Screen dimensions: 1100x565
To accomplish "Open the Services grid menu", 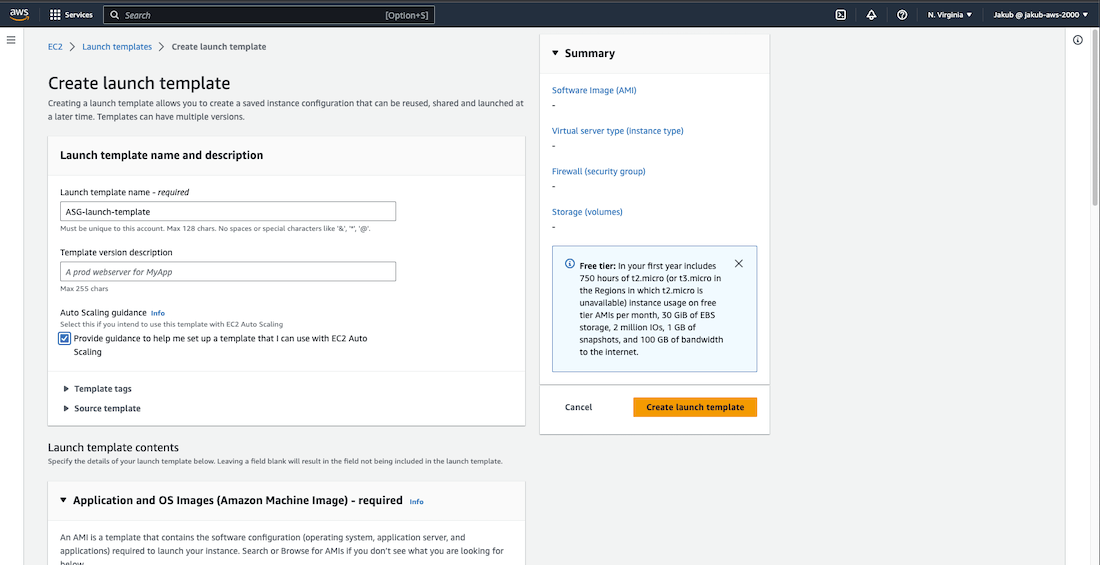I will click(x=70, y=15).
